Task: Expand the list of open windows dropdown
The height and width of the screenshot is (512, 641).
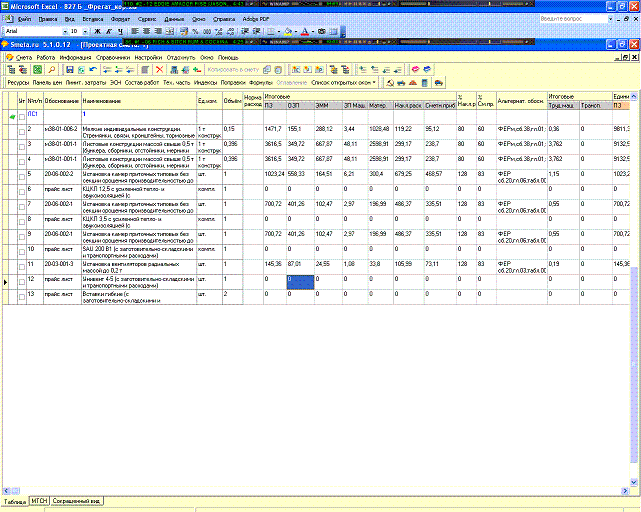Action: 376,83
